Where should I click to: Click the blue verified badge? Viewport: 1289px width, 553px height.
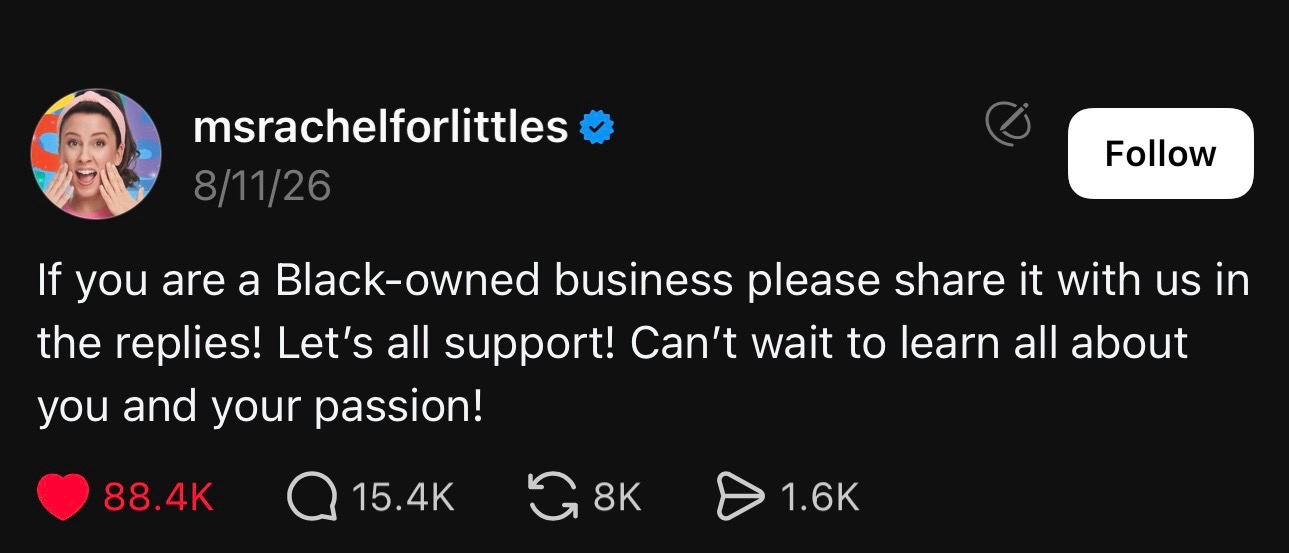597,128
